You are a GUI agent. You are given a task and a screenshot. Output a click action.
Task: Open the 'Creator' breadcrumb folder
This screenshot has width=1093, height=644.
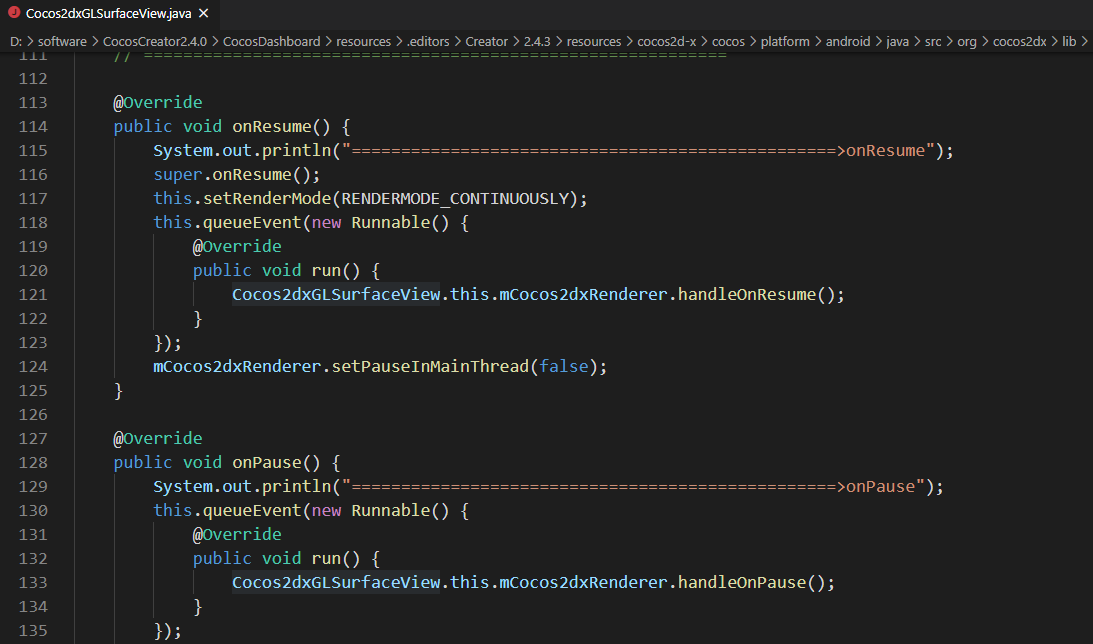pyautogui.click(x=487, y=42)
